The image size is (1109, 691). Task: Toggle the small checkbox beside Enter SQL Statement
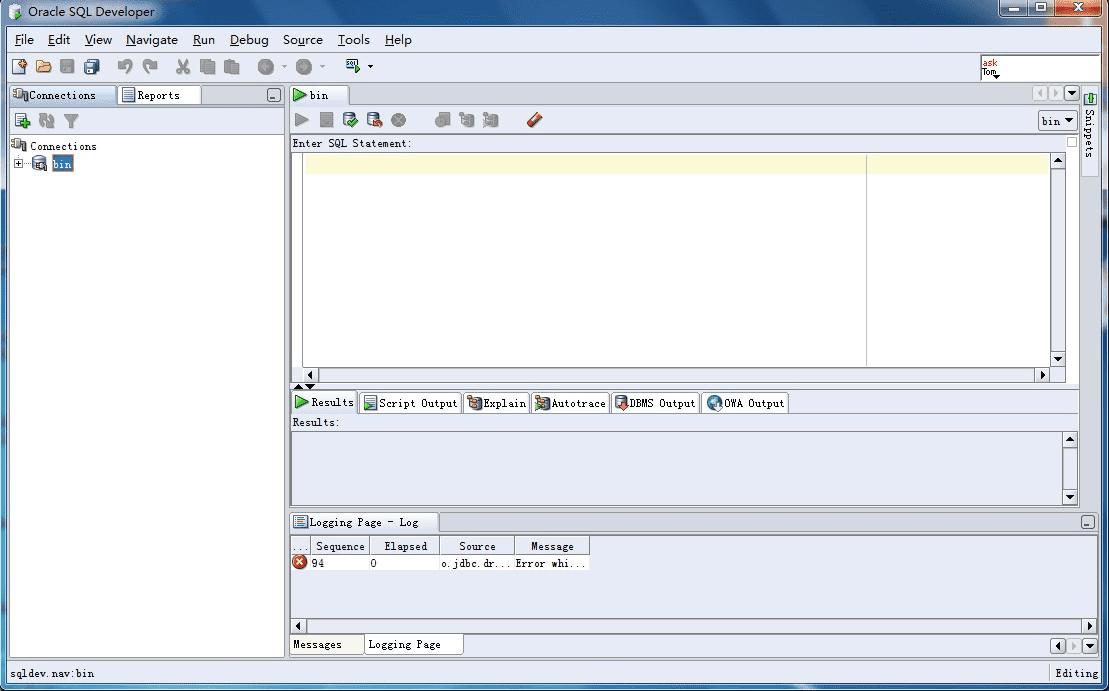pyautogui.click(x=1072, y=142)
